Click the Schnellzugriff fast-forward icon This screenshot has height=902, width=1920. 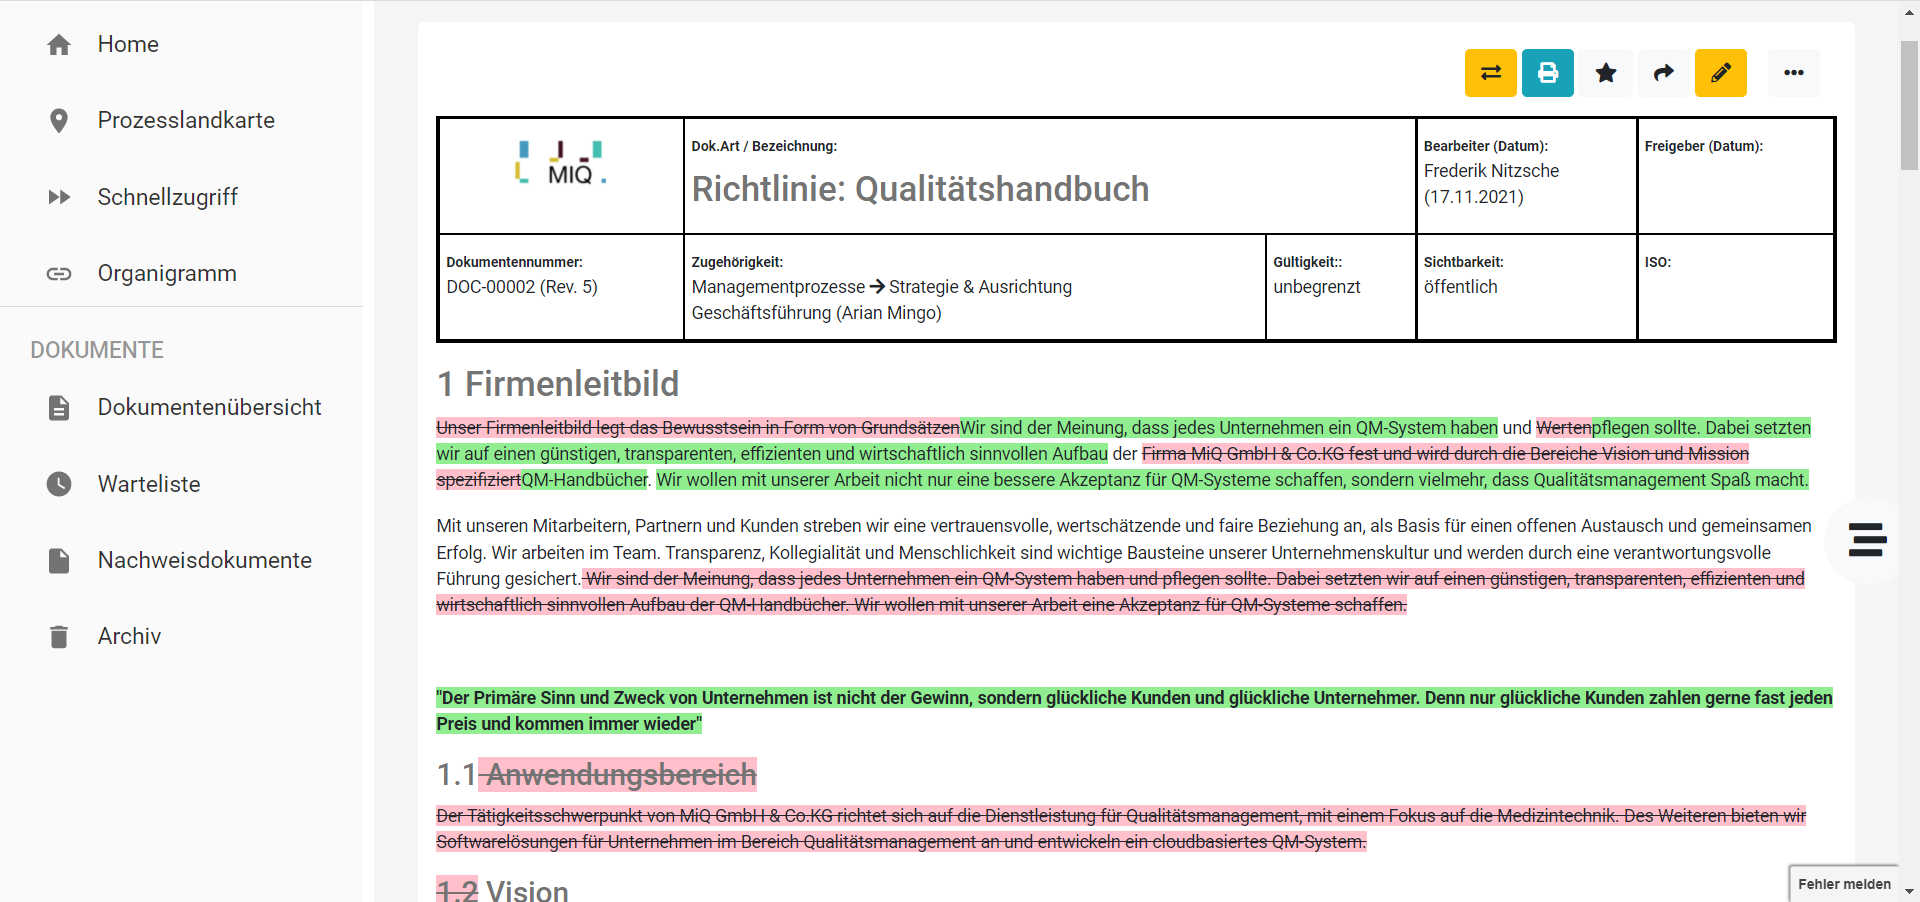59,196
